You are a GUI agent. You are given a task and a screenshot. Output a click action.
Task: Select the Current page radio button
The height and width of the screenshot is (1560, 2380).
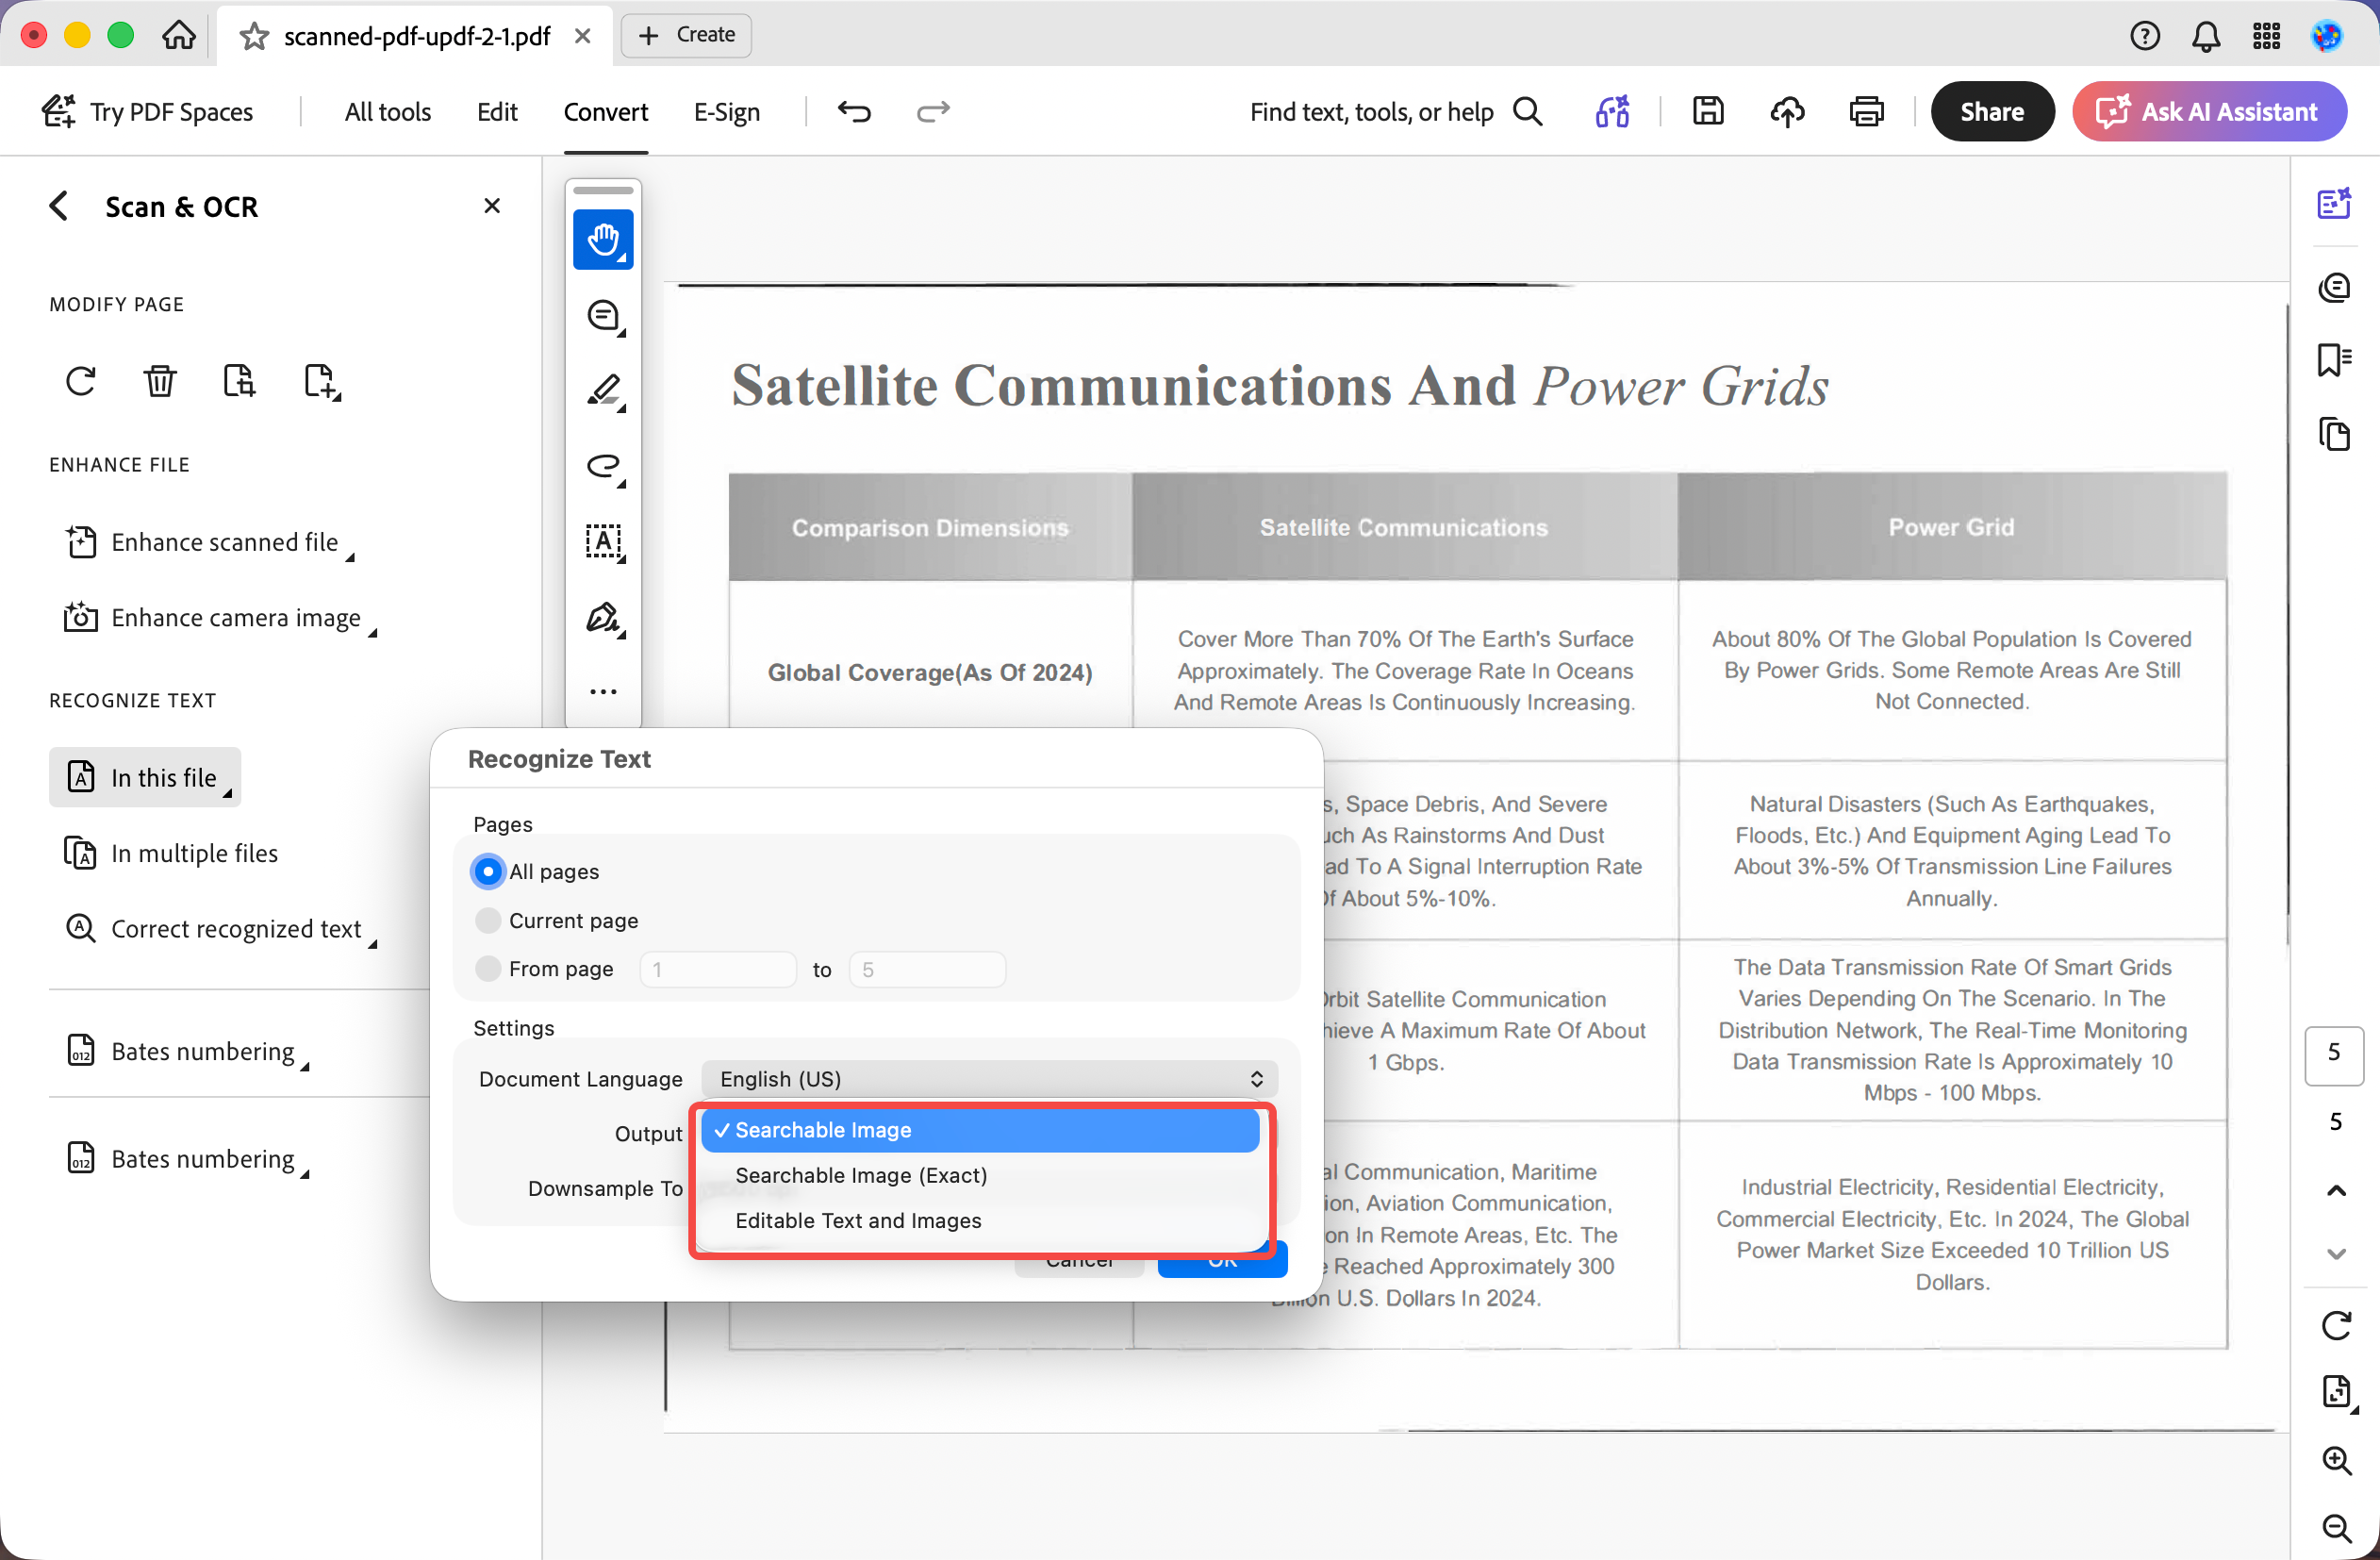(488, 920)
